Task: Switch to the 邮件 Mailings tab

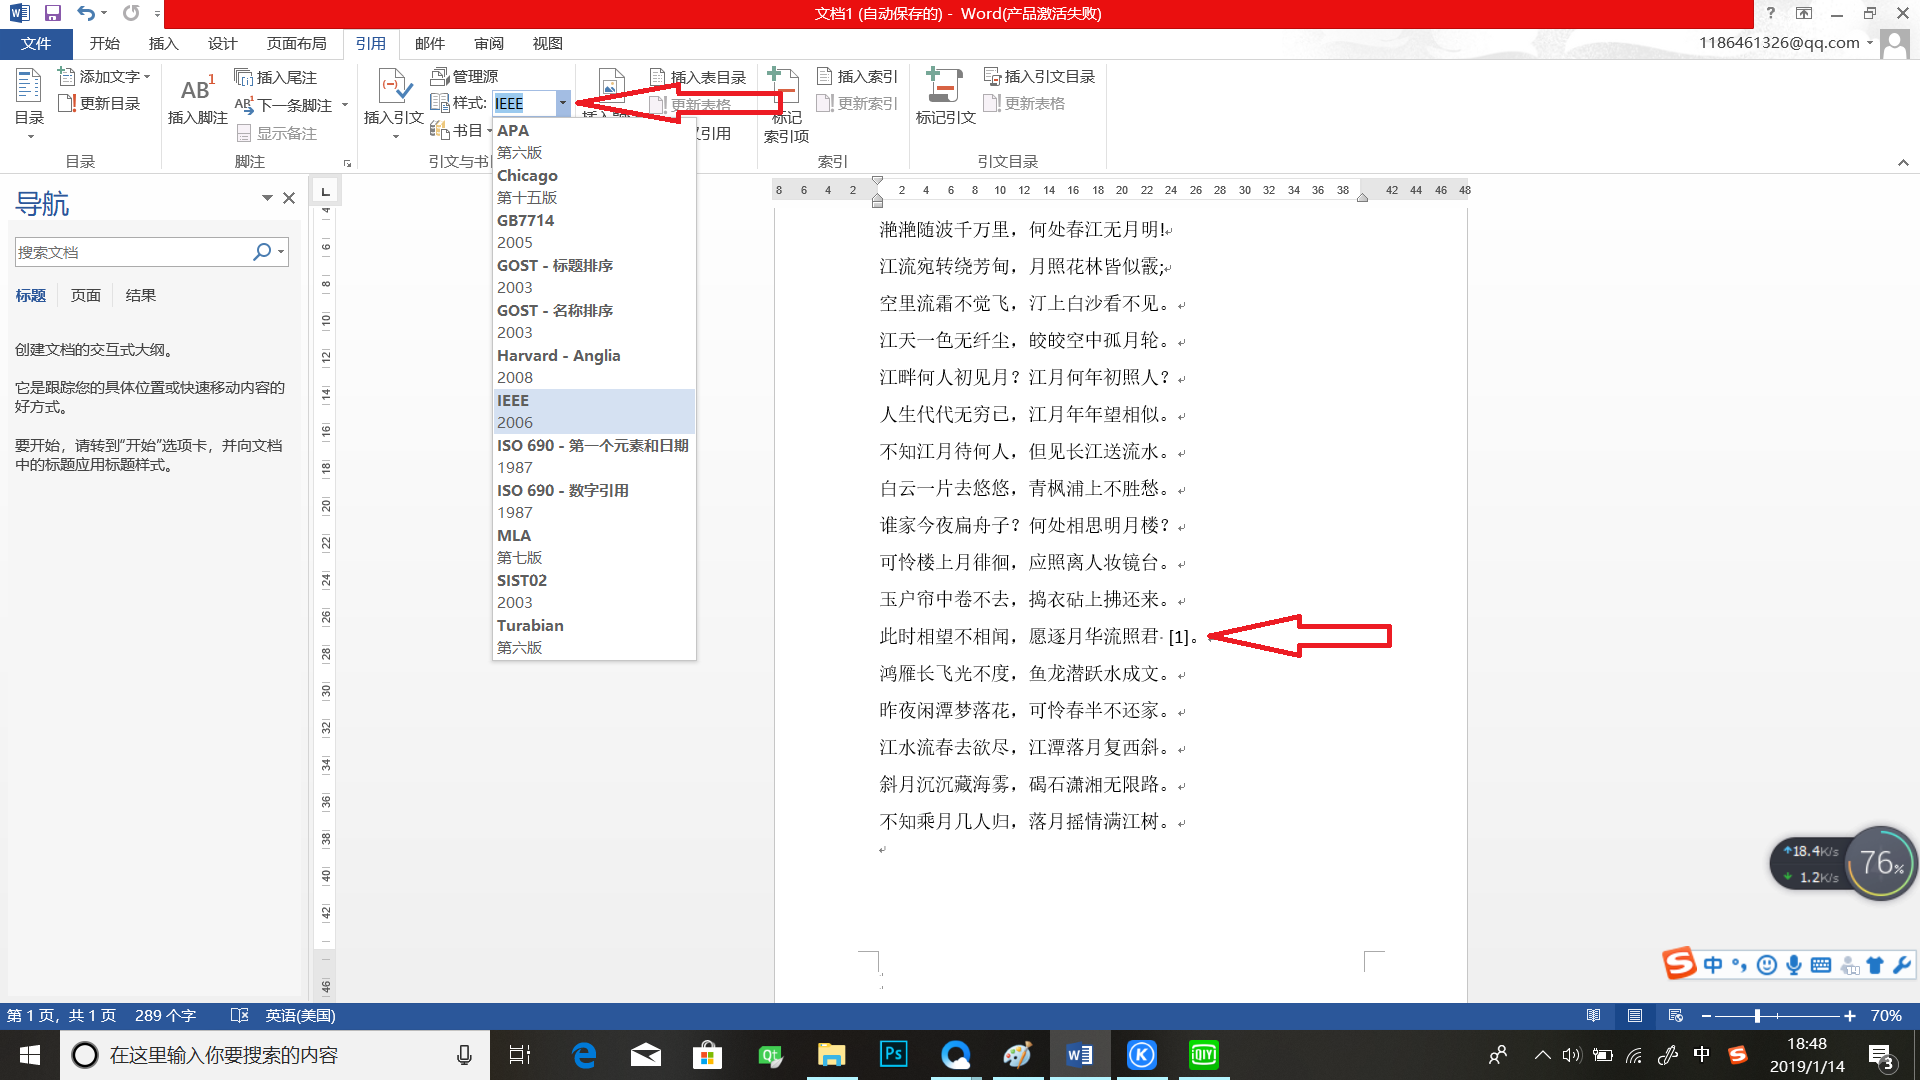Action: coord(430,44)
